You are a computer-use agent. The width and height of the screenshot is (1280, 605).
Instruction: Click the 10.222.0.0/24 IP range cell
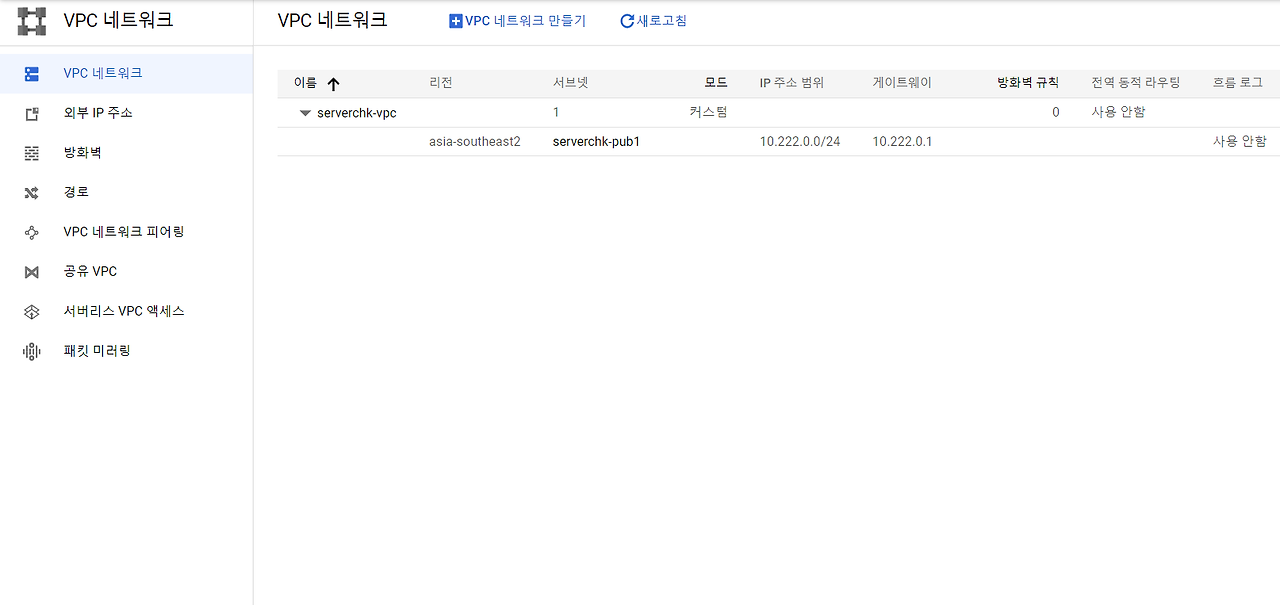pyautogui.click(x=798, y=141)
